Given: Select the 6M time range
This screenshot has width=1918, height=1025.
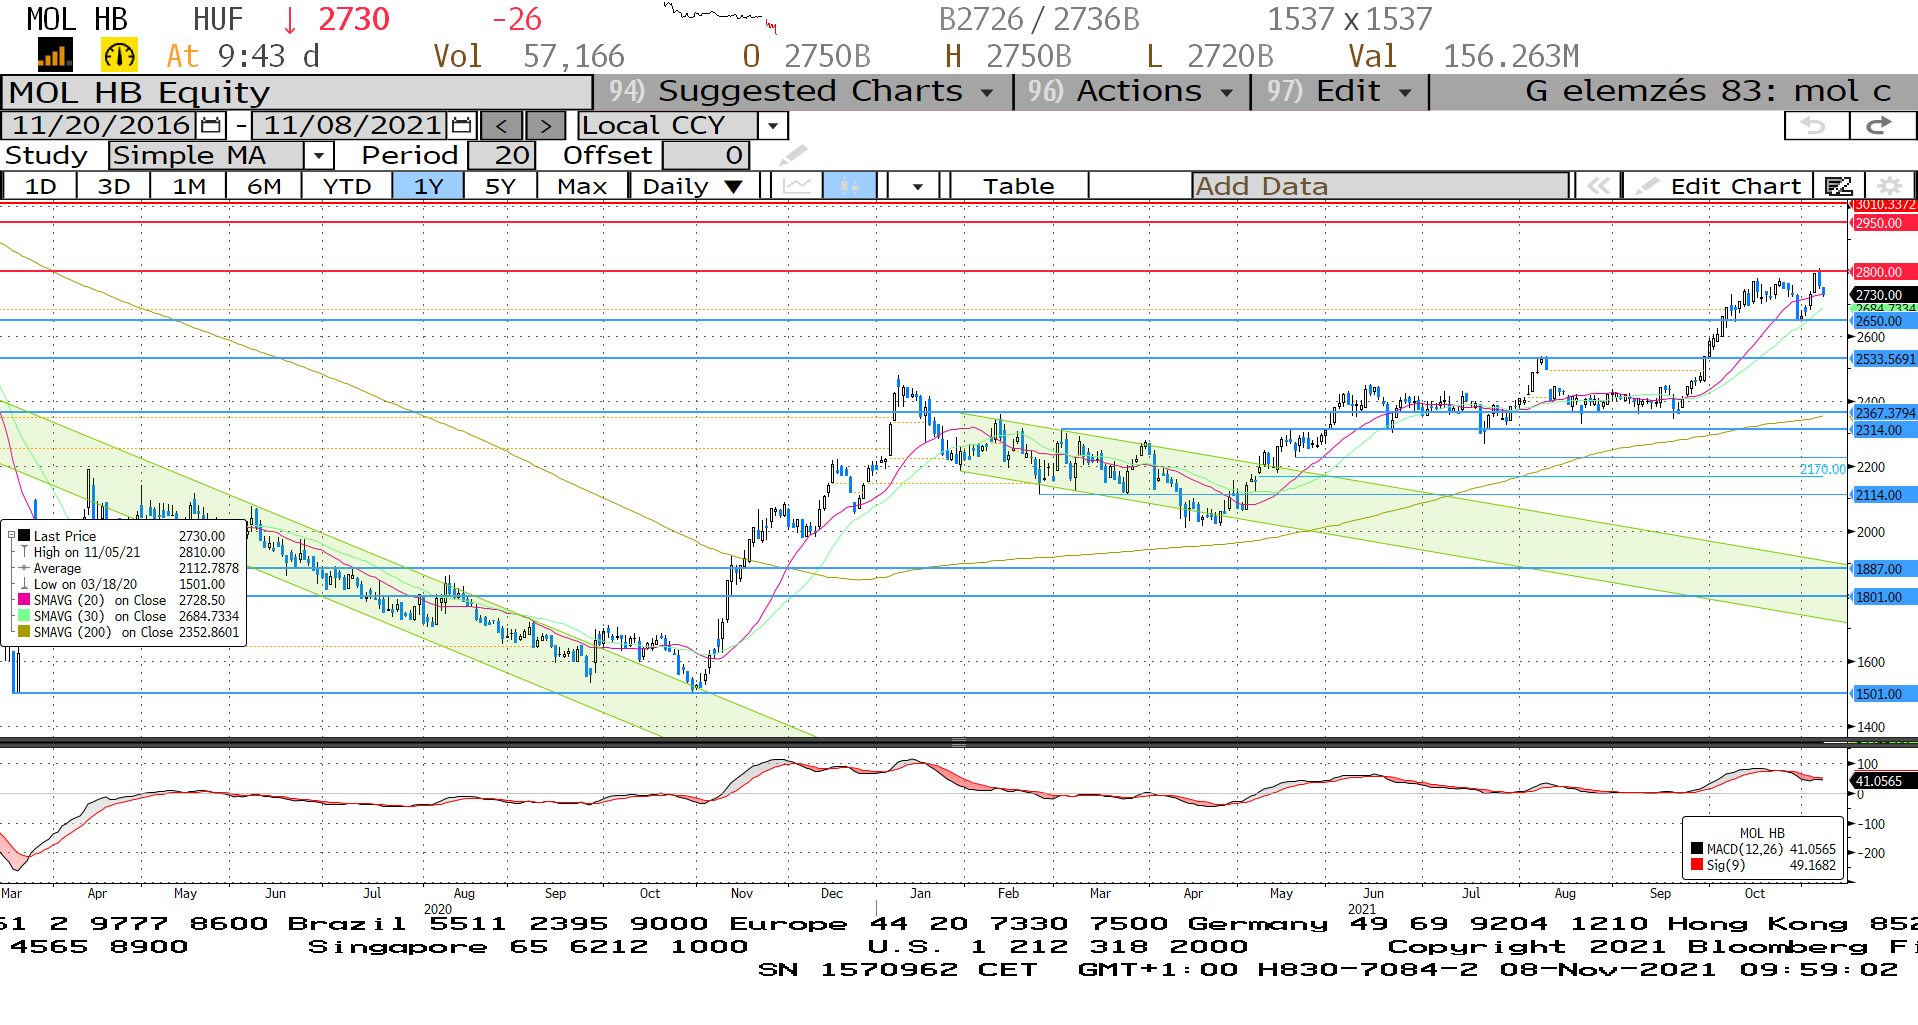Looking at the screenshot, I should (264, 186).
